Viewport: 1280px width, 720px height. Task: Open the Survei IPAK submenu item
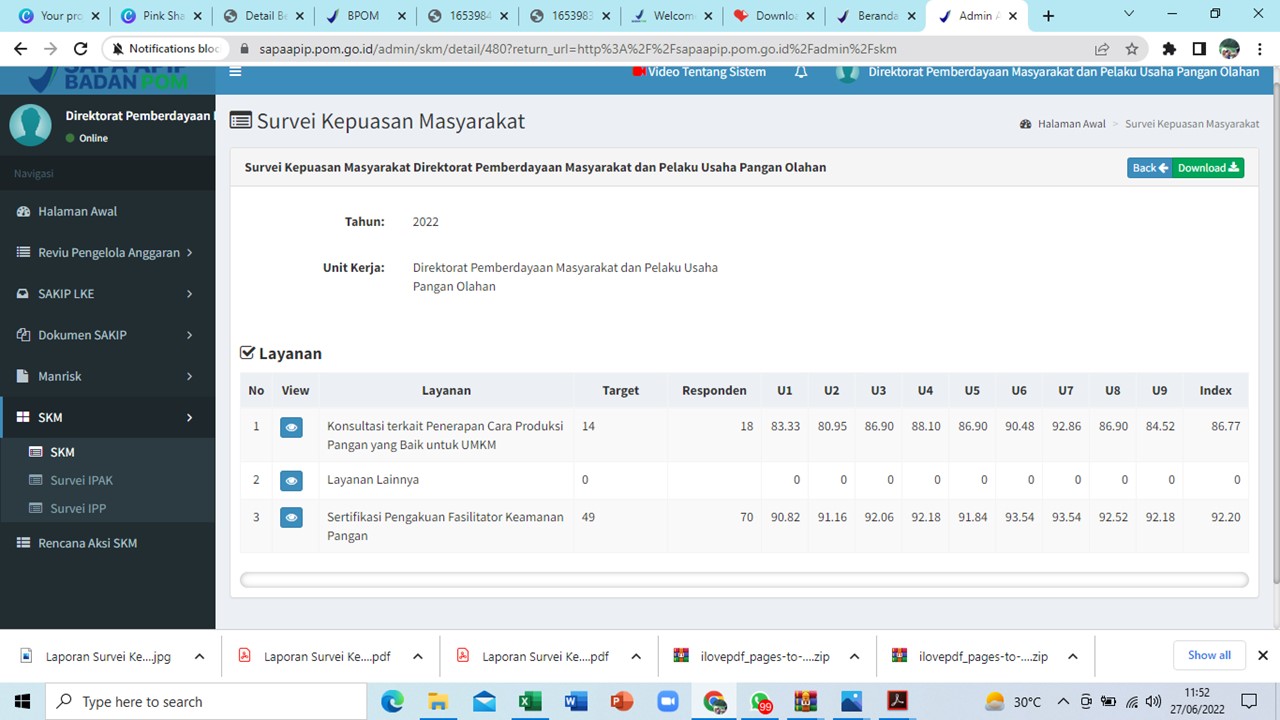(81, 480)
